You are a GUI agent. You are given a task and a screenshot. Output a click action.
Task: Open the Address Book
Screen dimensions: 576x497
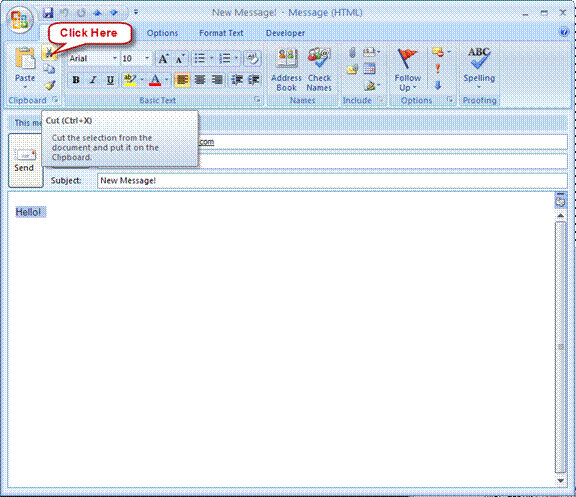pyautogui.click(x=286, y=70)
